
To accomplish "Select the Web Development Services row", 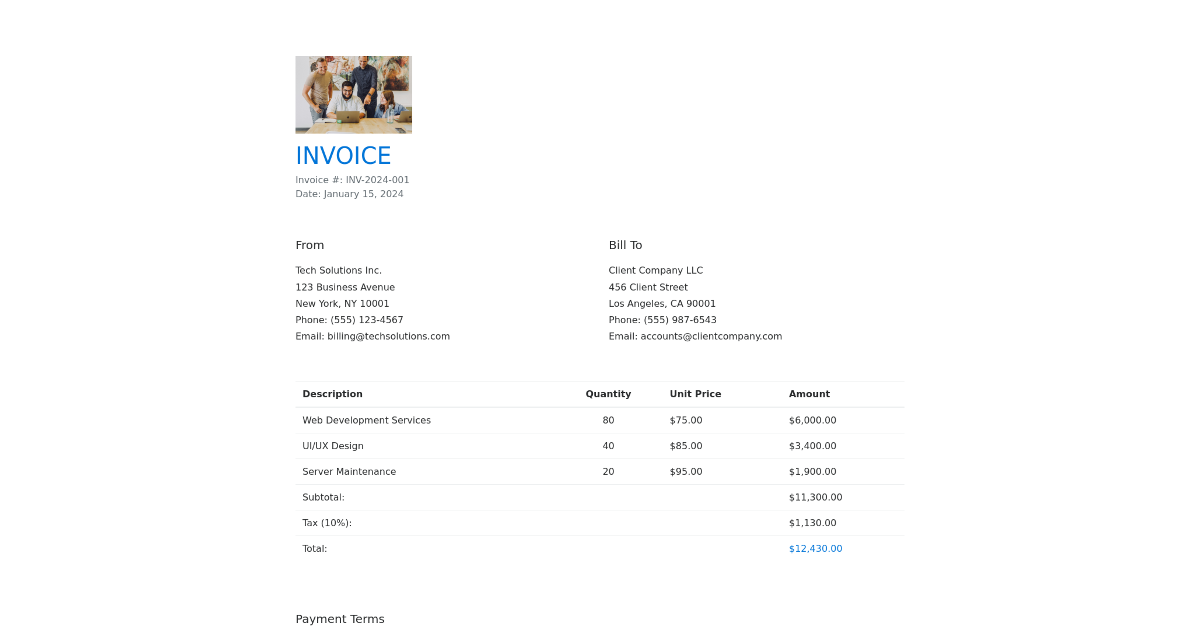I will click(x=366, y=420).
